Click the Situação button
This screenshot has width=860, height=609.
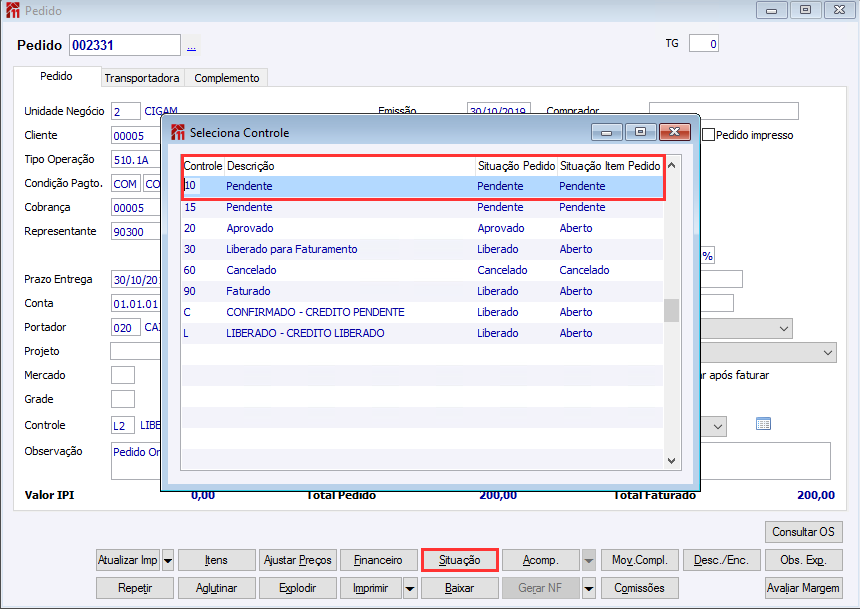460,560
